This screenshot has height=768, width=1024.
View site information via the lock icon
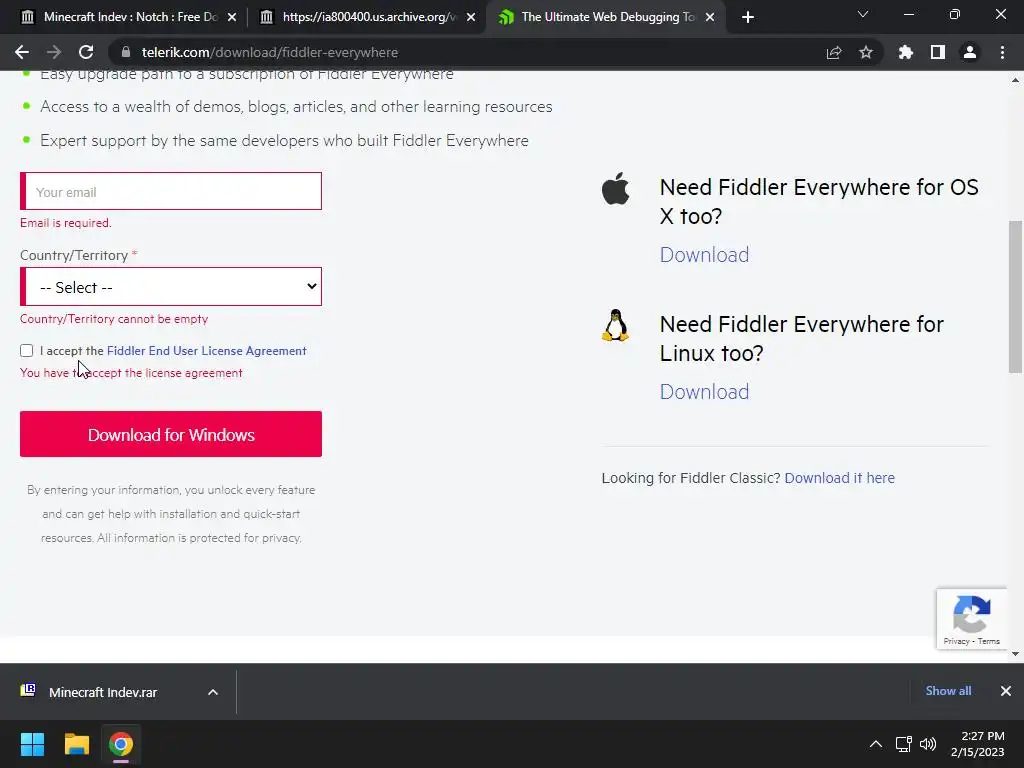pyautogui.click(x=126, y=52)
